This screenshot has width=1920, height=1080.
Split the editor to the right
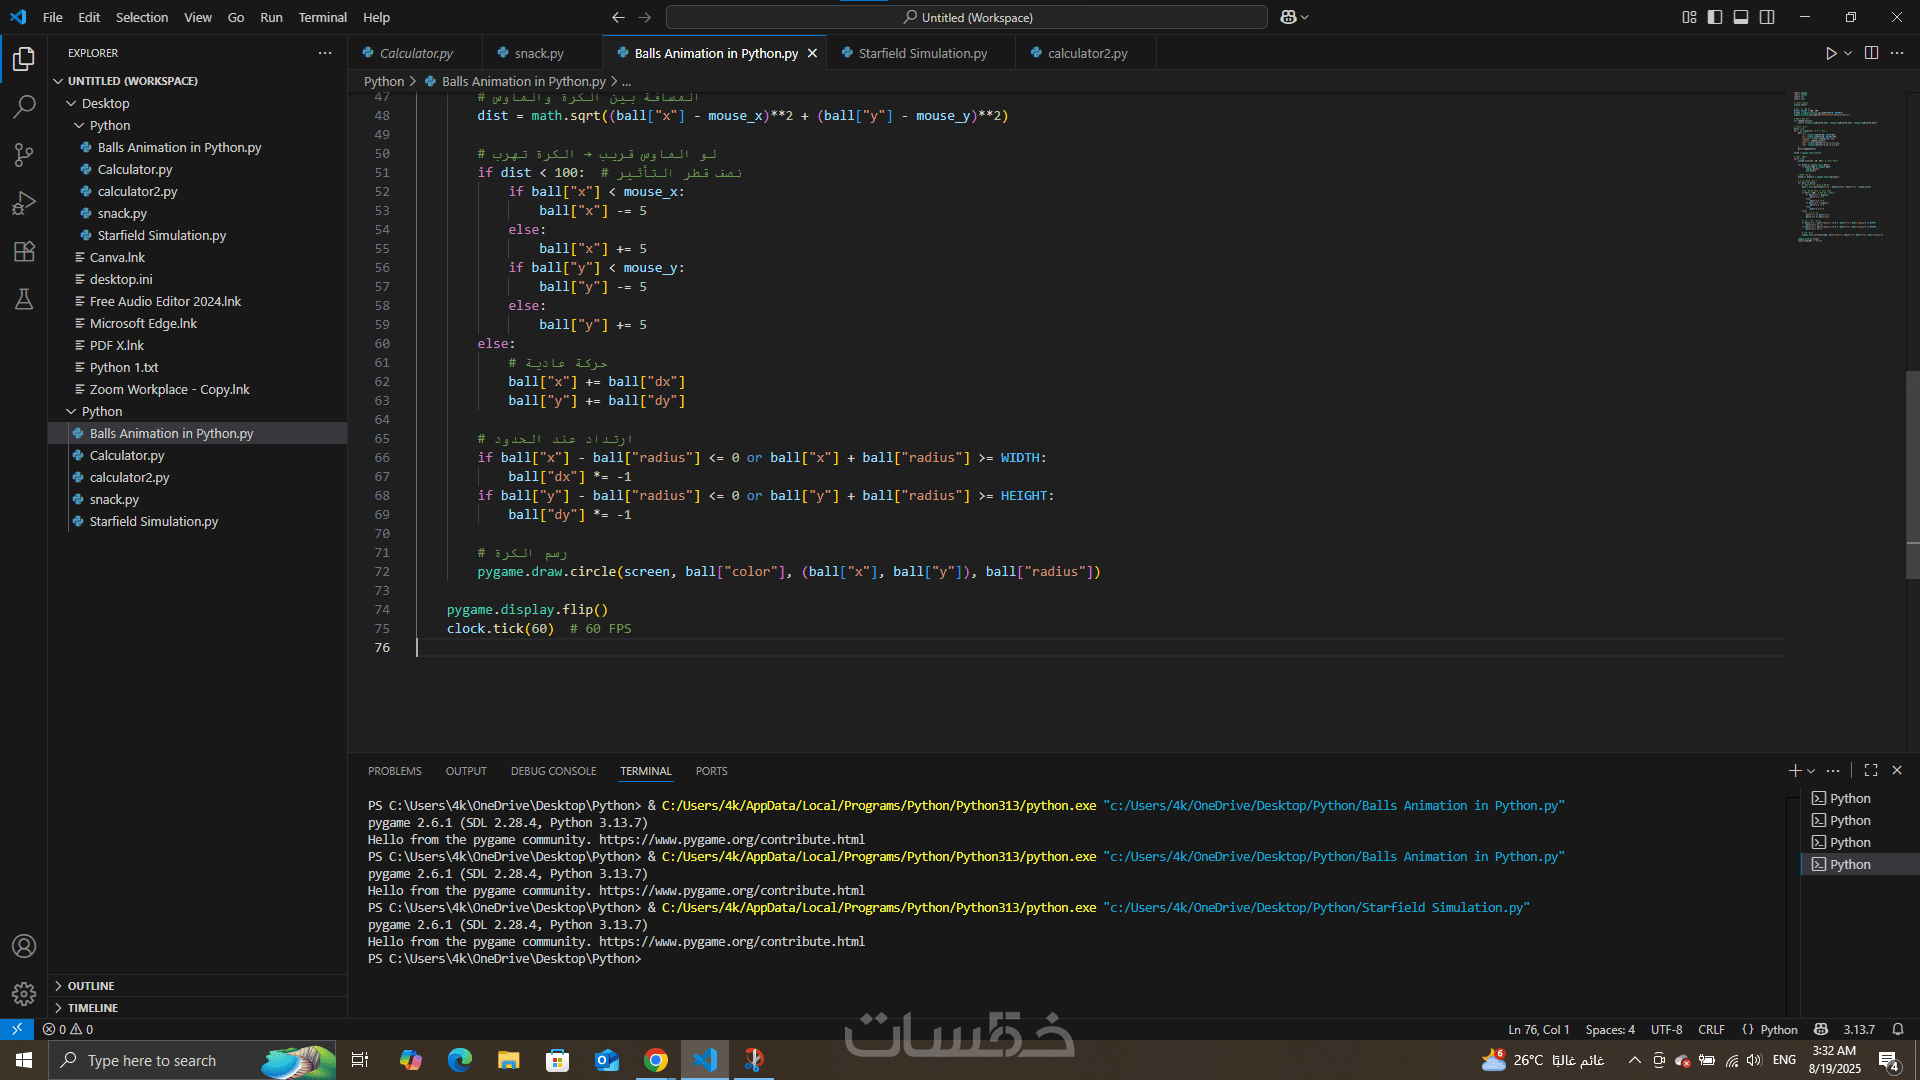[x=1871, y=53]
